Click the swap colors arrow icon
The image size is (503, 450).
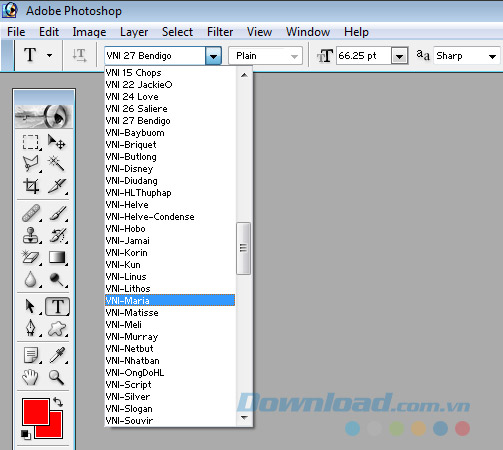coord(58,402)
